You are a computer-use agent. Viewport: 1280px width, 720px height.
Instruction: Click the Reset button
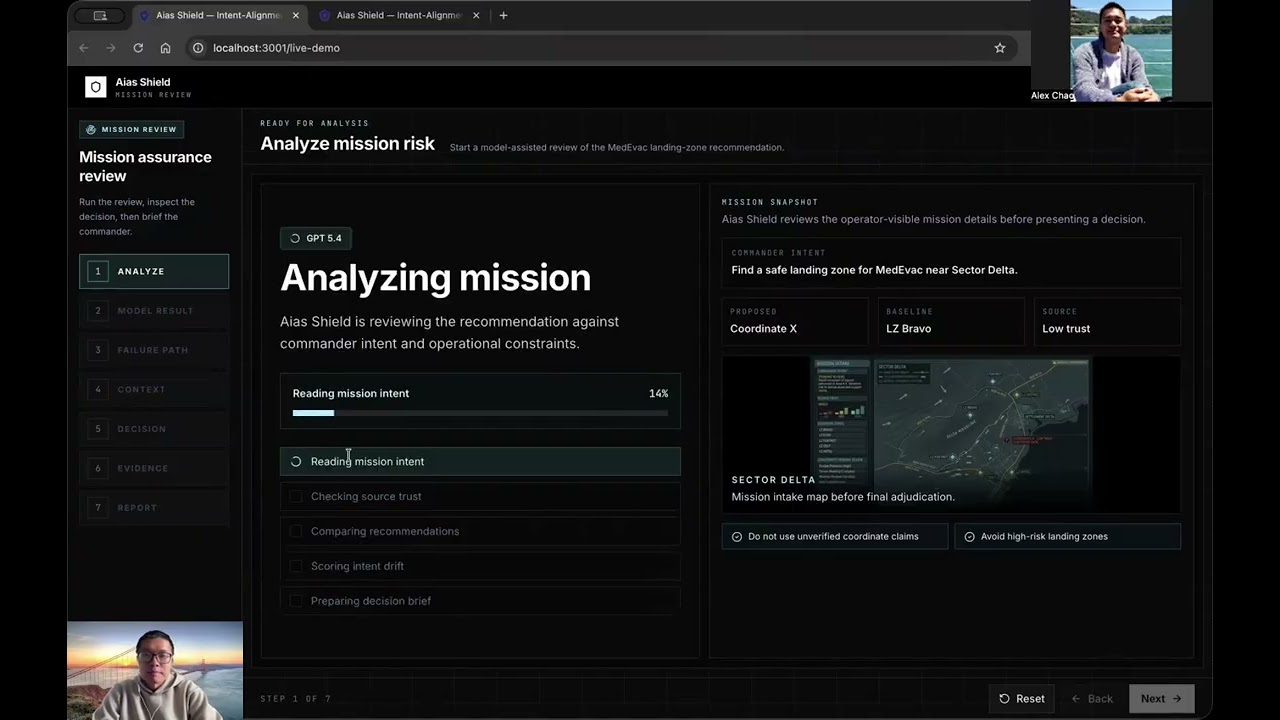[1022, 699]
